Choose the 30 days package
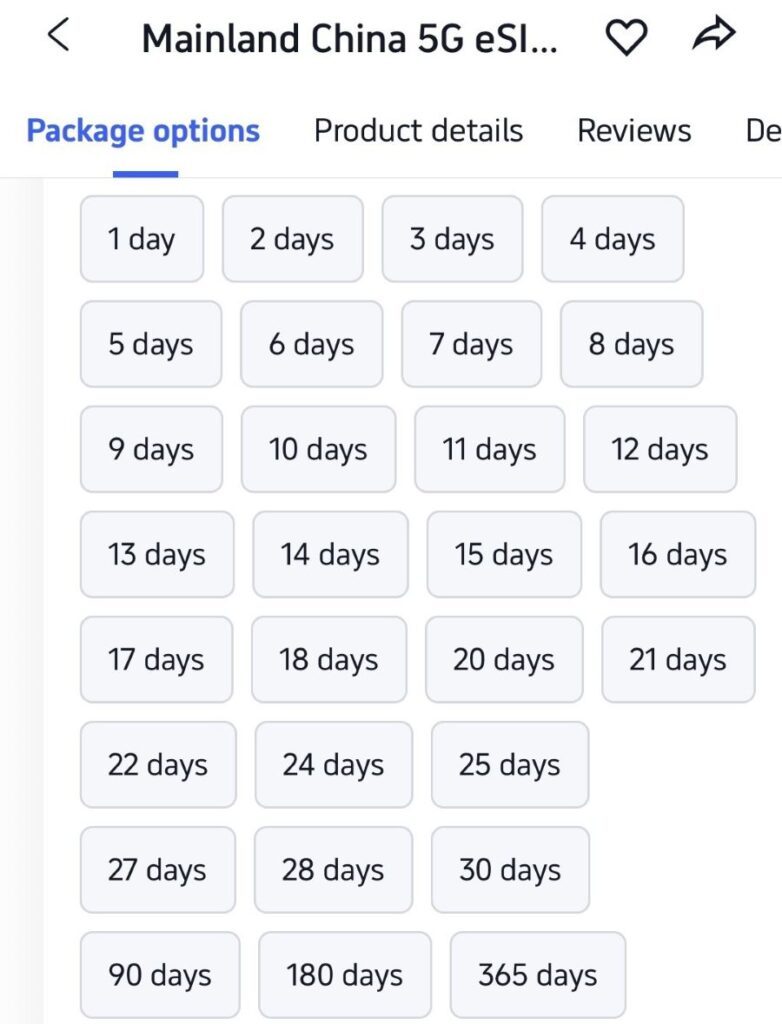 510,870
